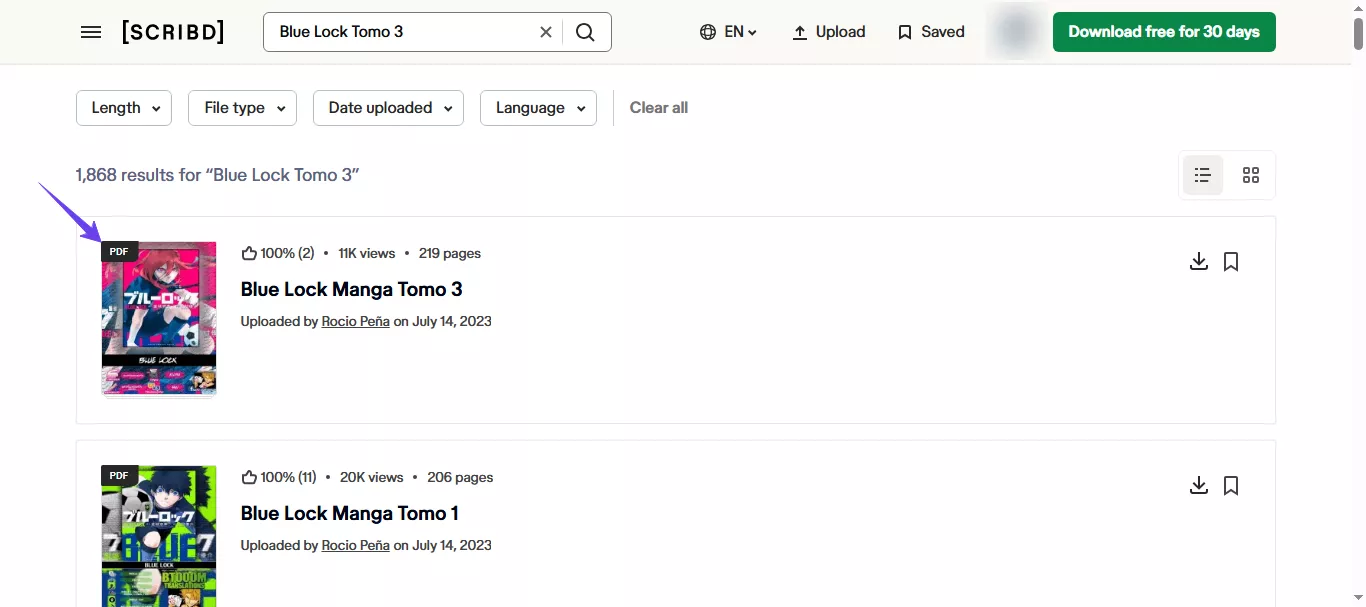Click Clear all to reset filters
Screen dimensions: 1366x607
click(x=658, y=107)
